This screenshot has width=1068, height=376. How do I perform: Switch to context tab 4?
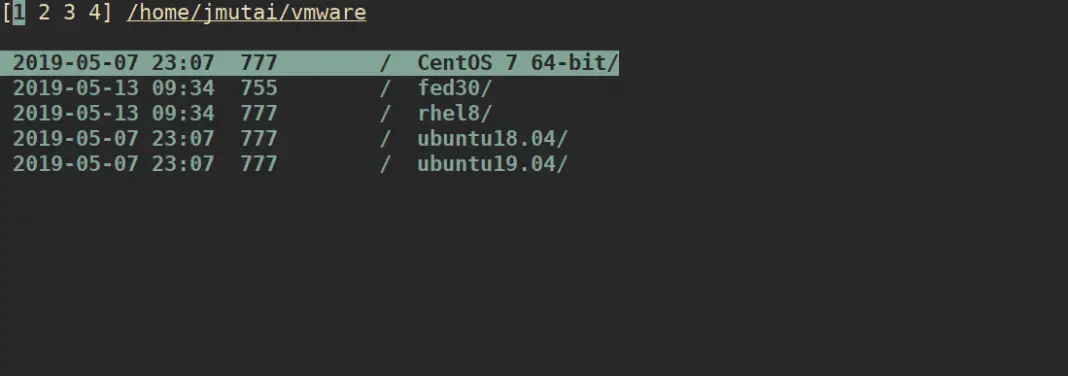tap(95, 13)
